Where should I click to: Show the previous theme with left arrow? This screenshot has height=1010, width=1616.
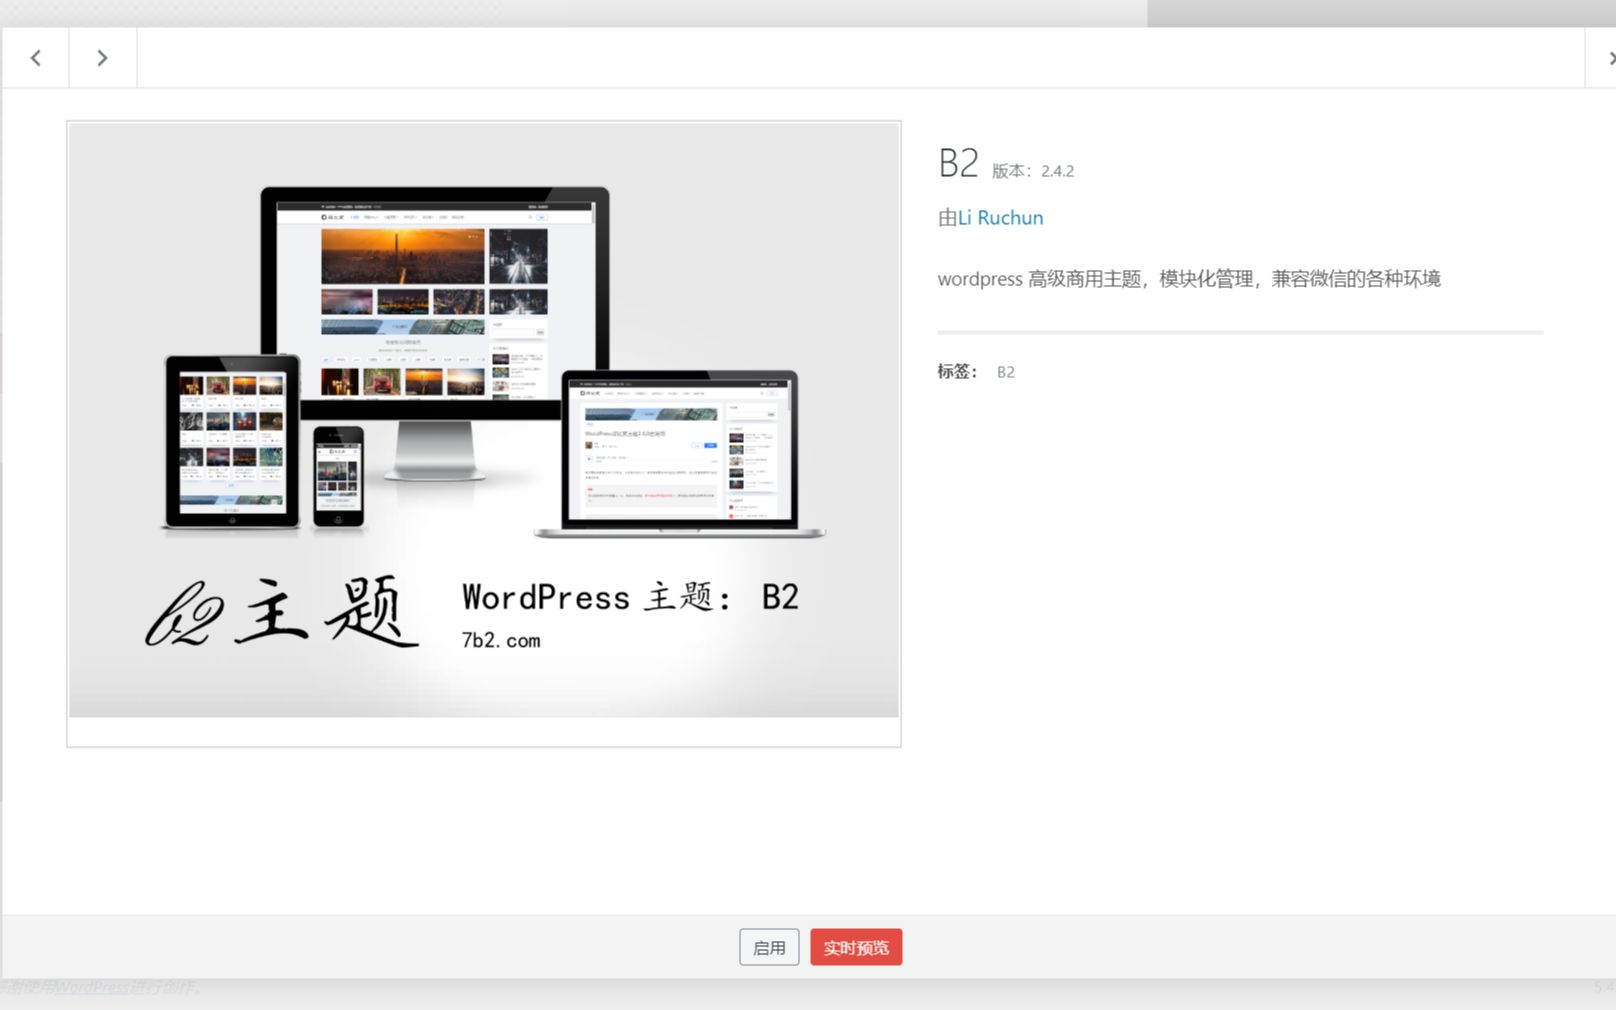pos(36,58)
